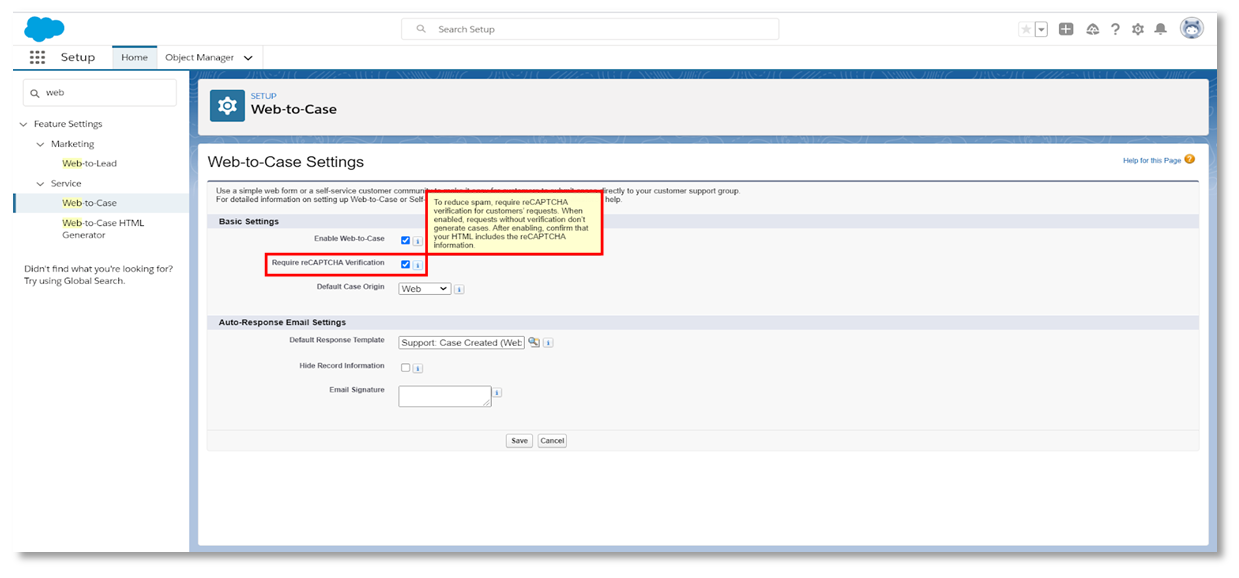Click the Quick Find box containing 'web'

(99, 92)
